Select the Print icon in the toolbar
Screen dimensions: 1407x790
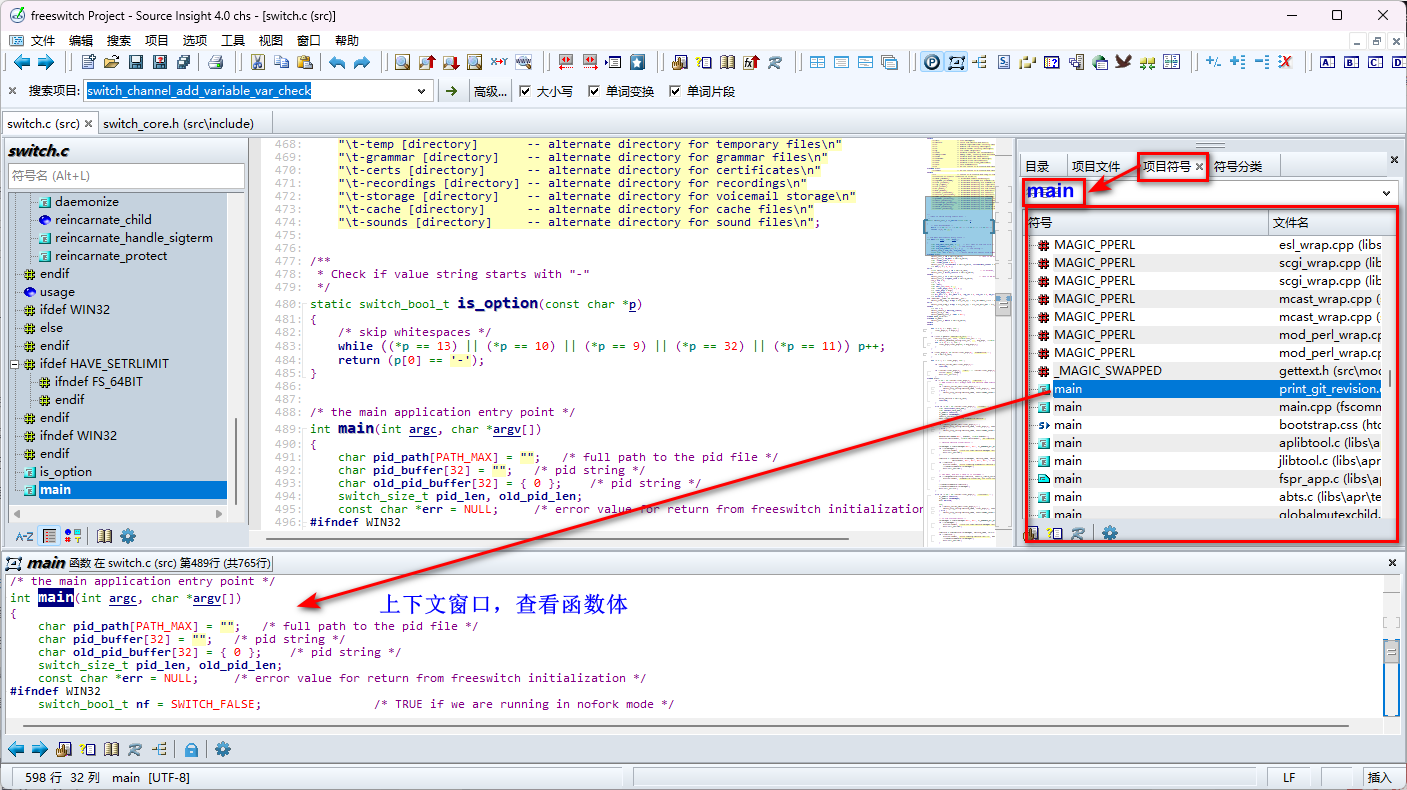pos(218,61)
